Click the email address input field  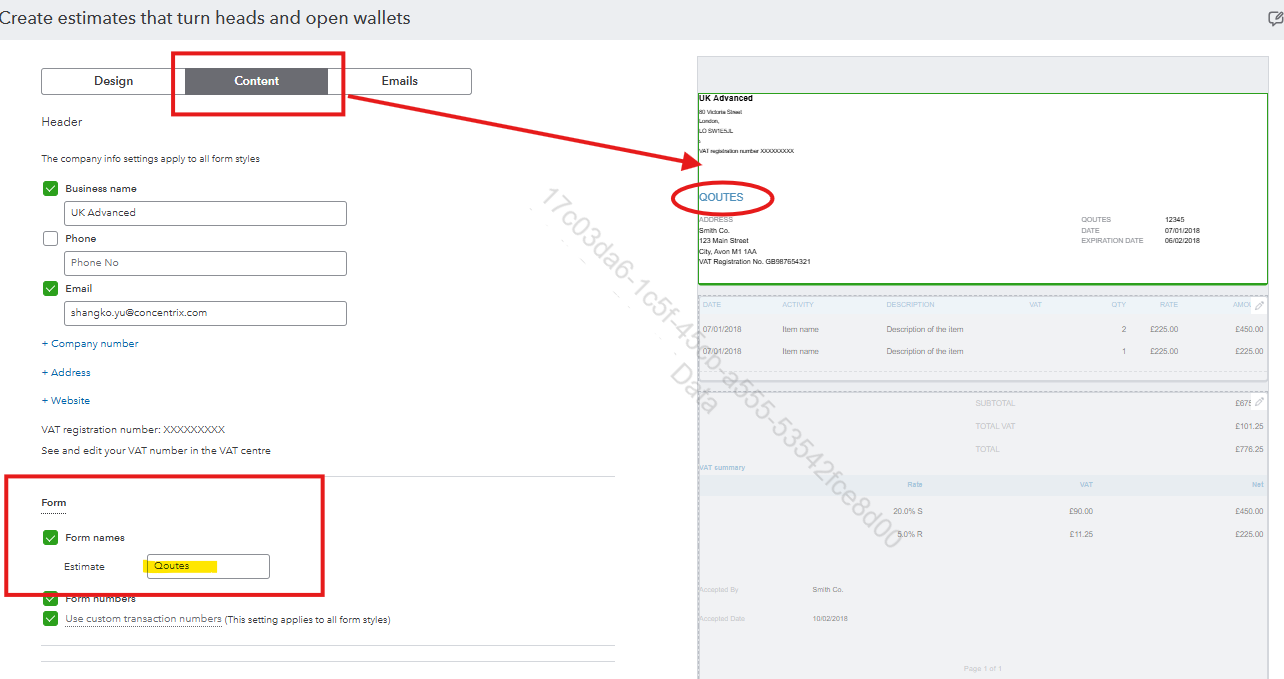(205, 313)
